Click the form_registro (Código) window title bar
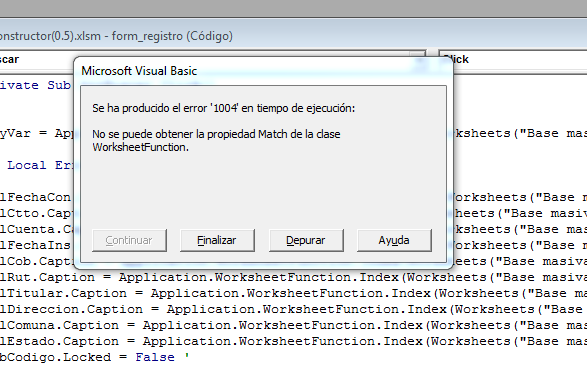The image size is (587, 367). pyautogui.click(x=116, y=36)
